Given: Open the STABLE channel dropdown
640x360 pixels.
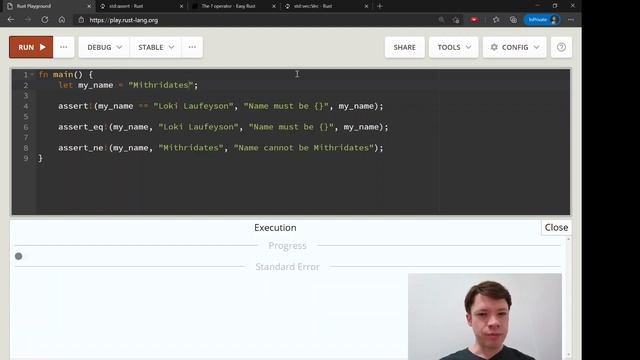Looking at the screenshot, I should 156,47.
